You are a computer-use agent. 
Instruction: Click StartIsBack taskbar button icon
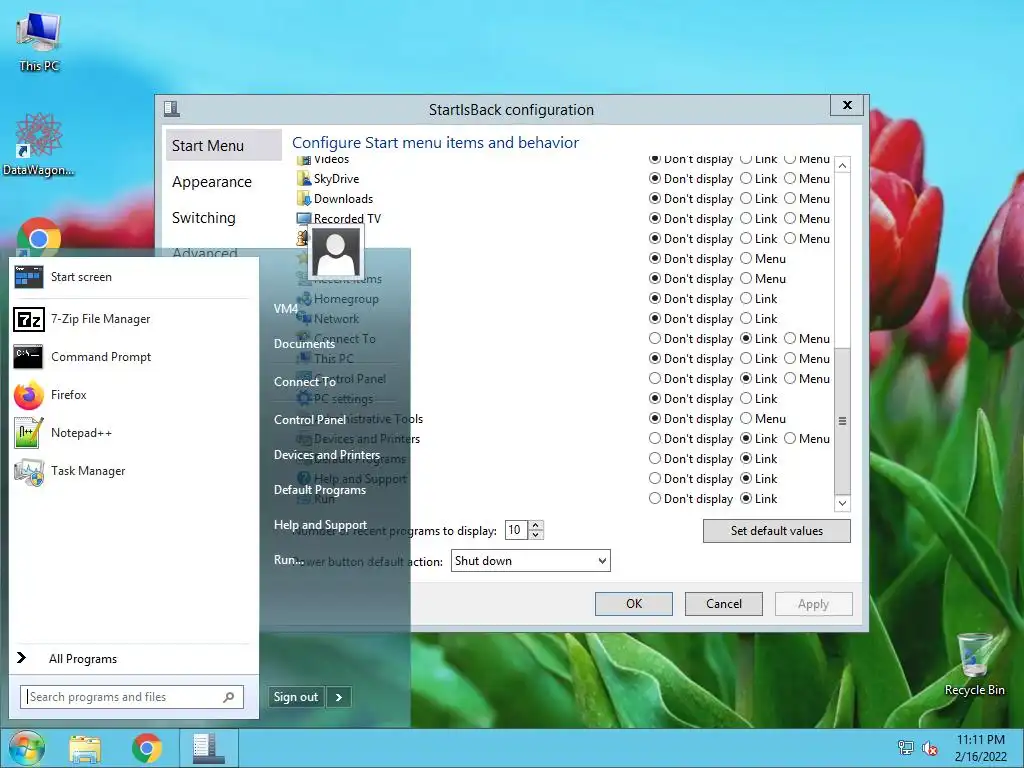point(208,748)
